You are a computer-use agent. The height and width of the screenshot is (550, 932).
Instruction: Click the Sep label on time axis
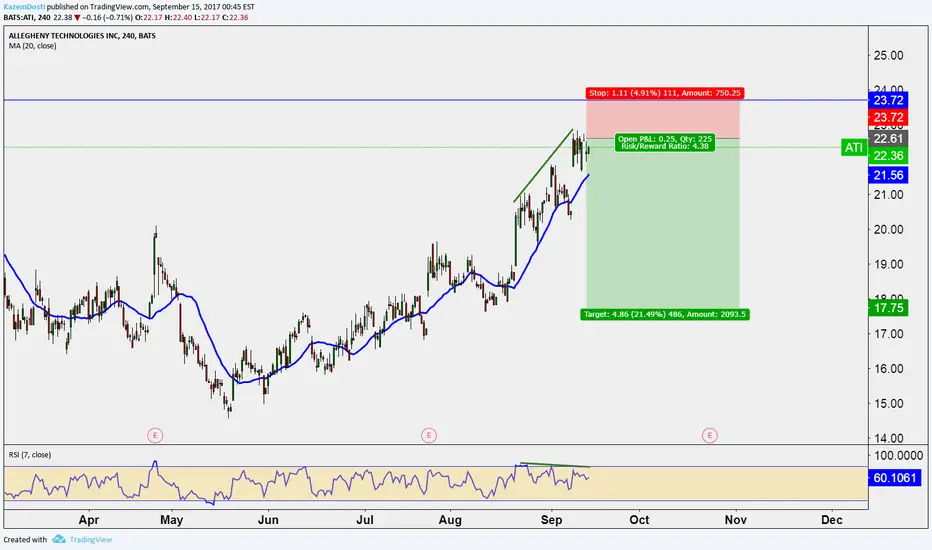[551, 520]
